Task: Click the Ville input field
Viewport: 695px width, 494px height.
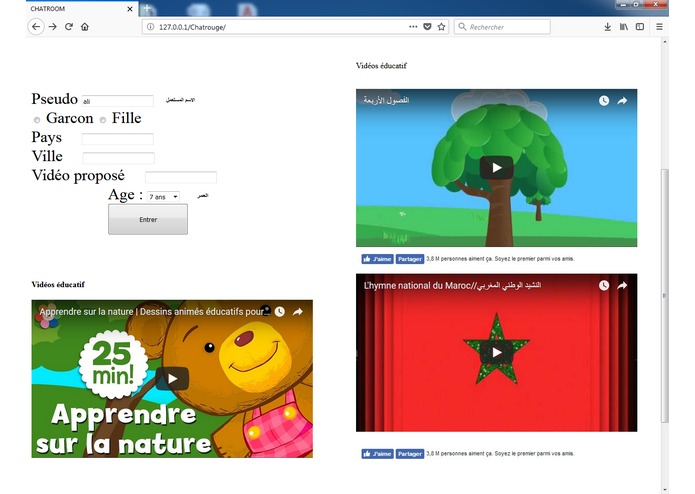Action: tap(118, 158)
